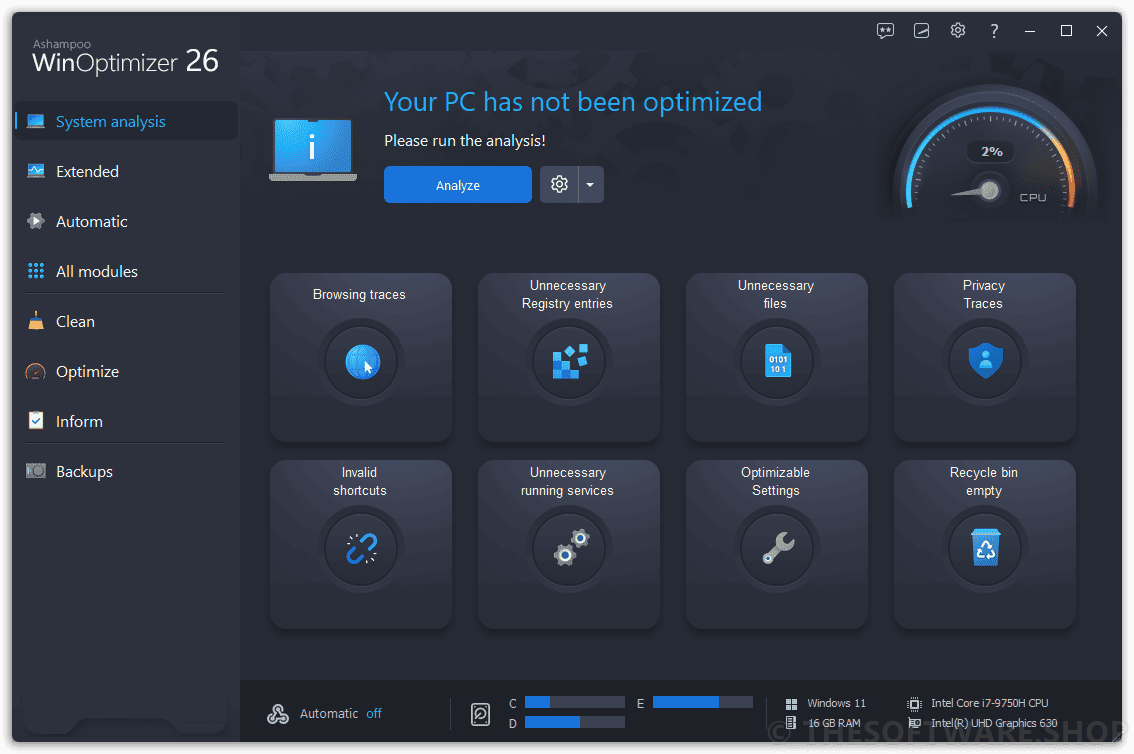Click the skin/theme icon in title bar
The height and width of the screenshot is (754, 1134).
click(921, 31)
